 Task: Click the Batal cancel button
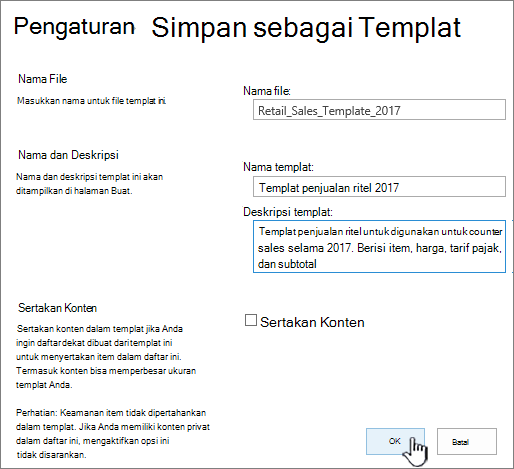[x=467, y=441]
